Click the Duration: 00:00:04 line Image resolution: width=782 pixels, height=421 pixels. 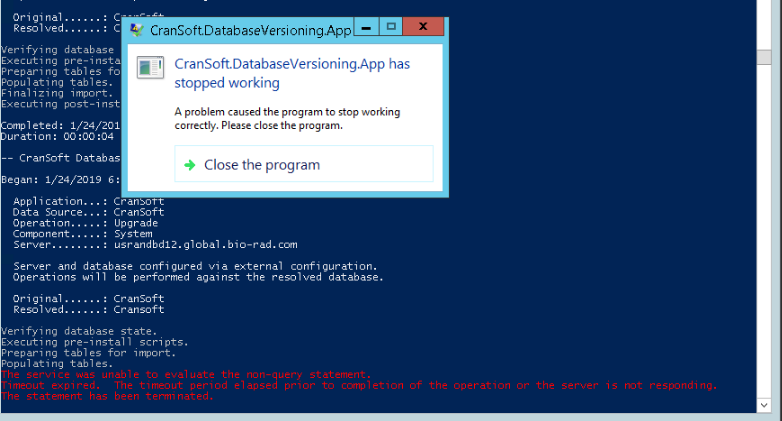(57, 136)
